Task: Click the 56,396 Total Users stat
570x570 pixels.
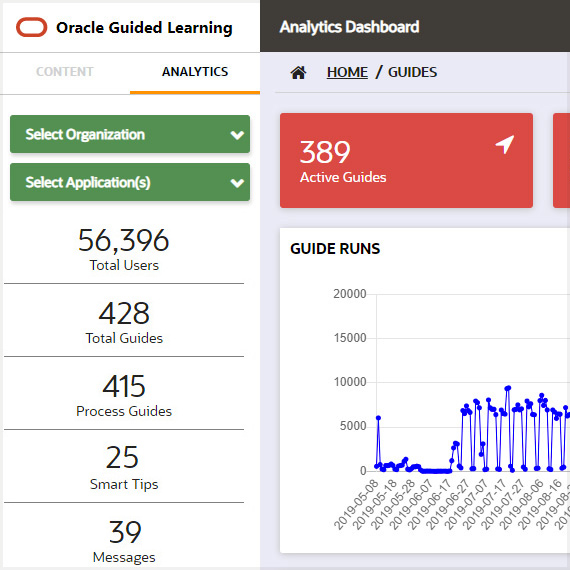Action: (x=124, y=249)
